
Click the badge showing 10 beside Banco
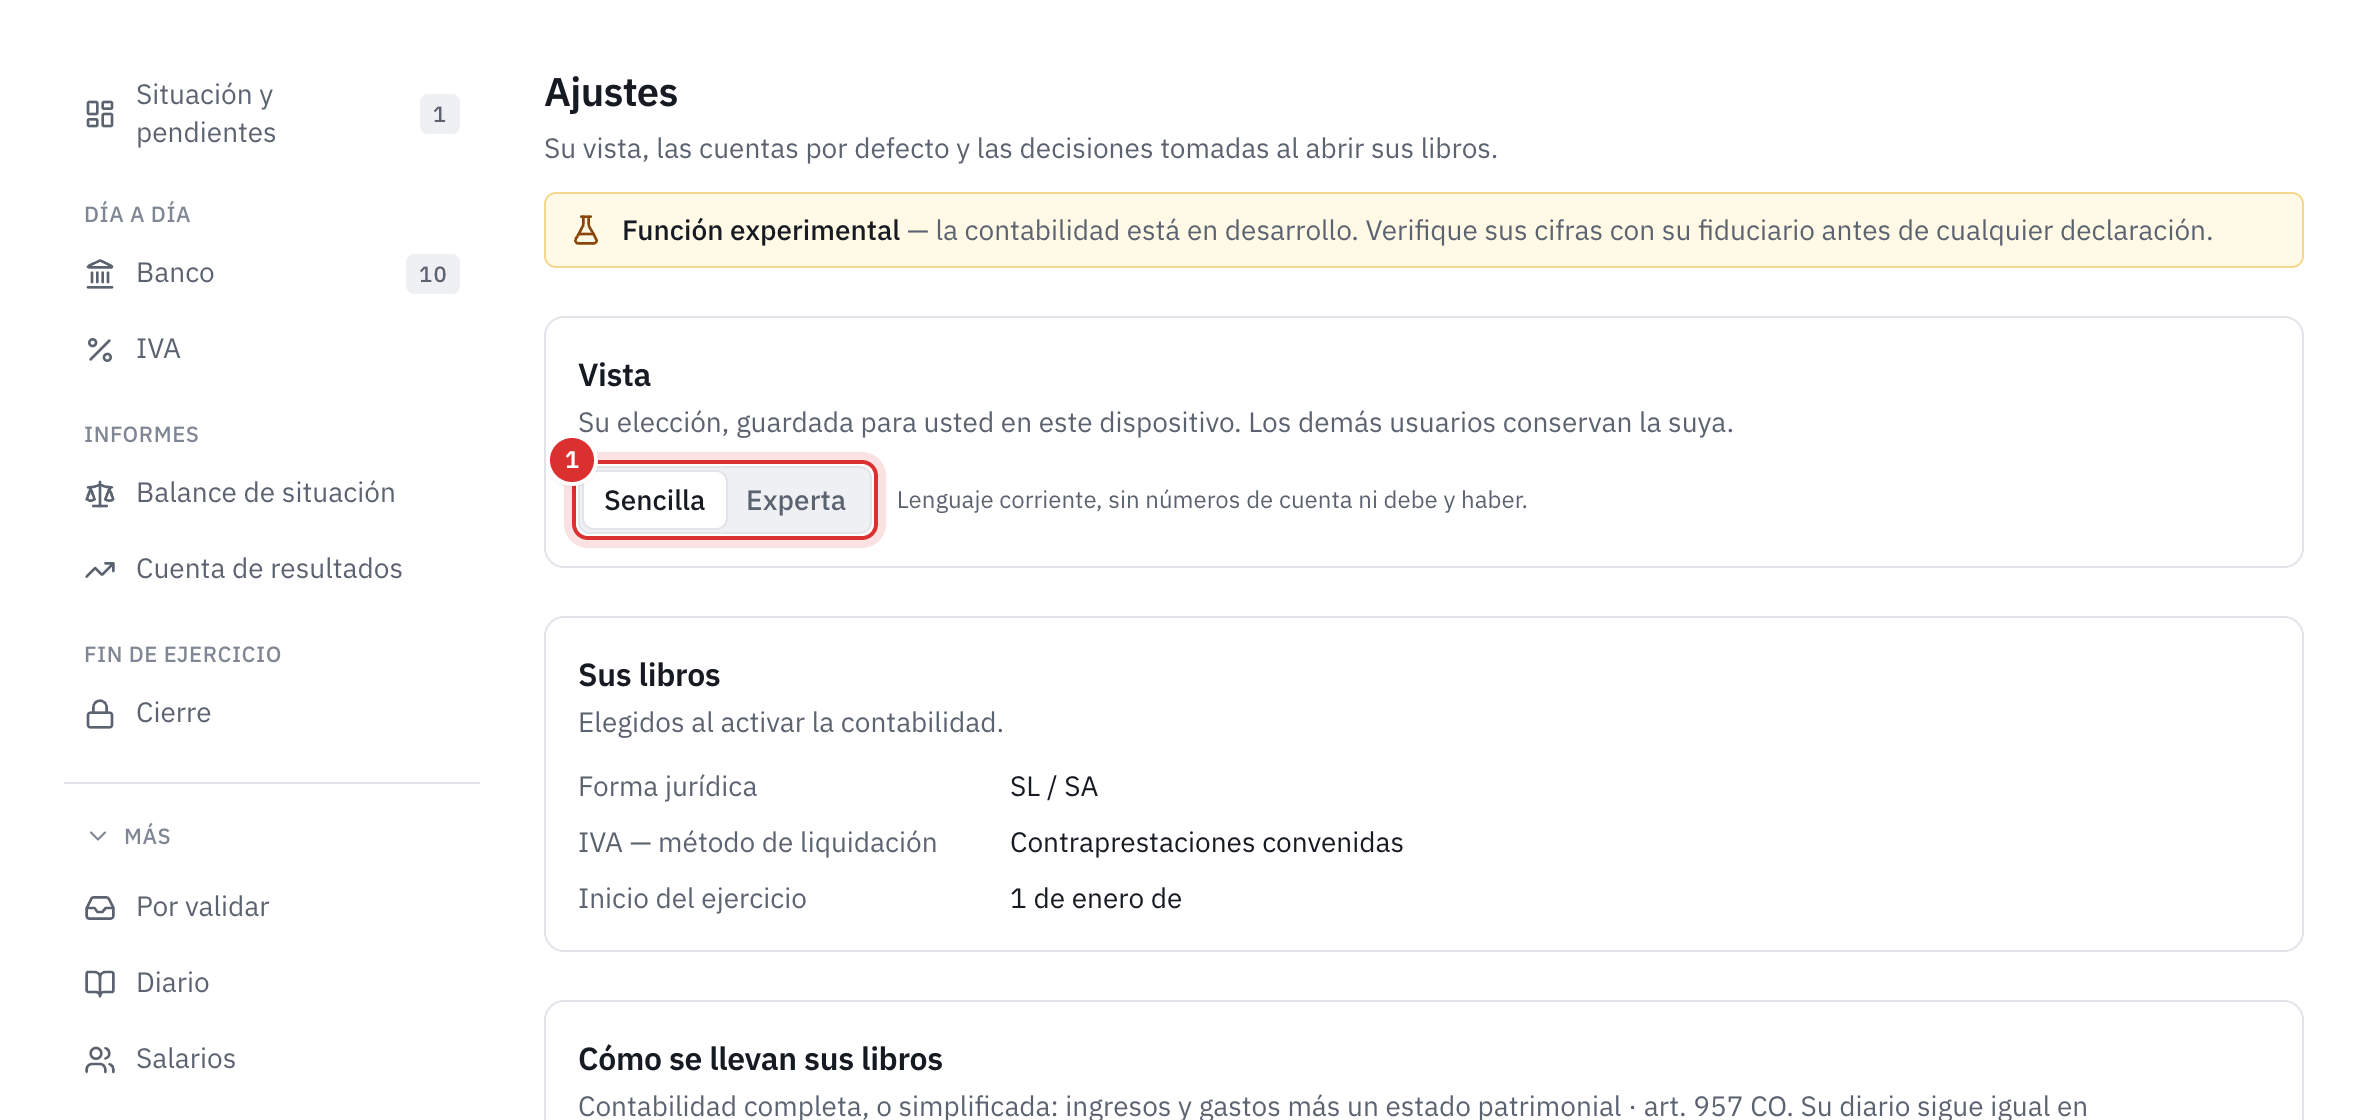click(x=433, y=274)
